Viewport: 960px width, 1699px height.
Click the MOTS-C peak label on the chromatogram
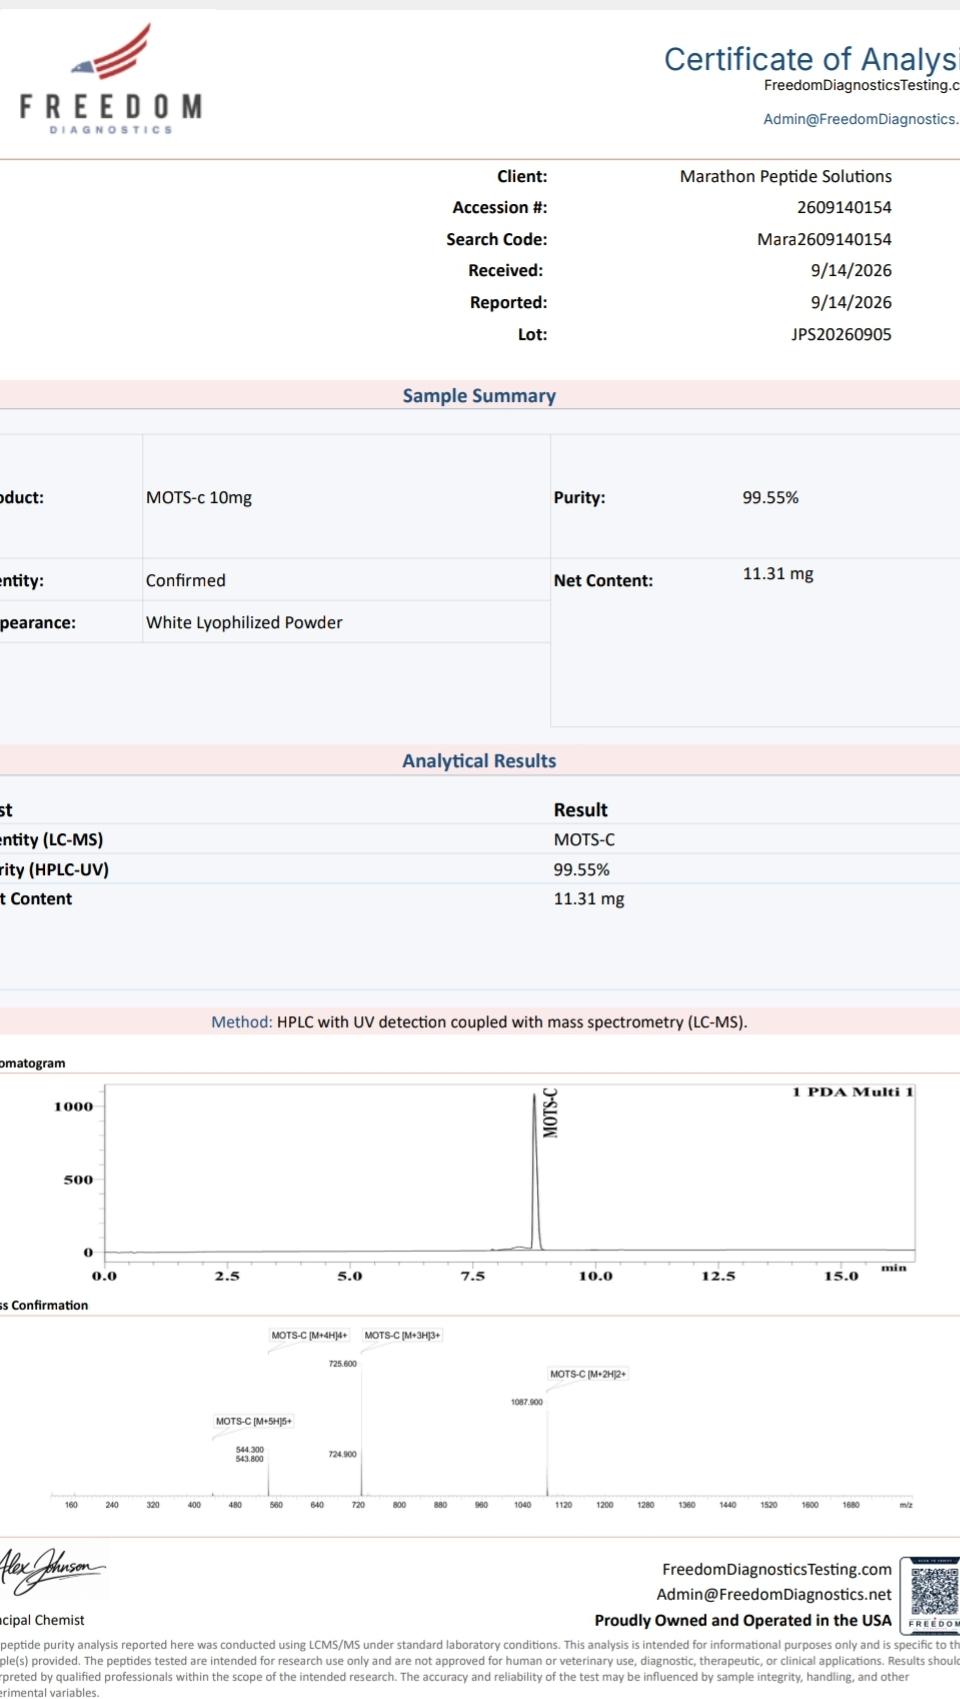(550, 1113)
